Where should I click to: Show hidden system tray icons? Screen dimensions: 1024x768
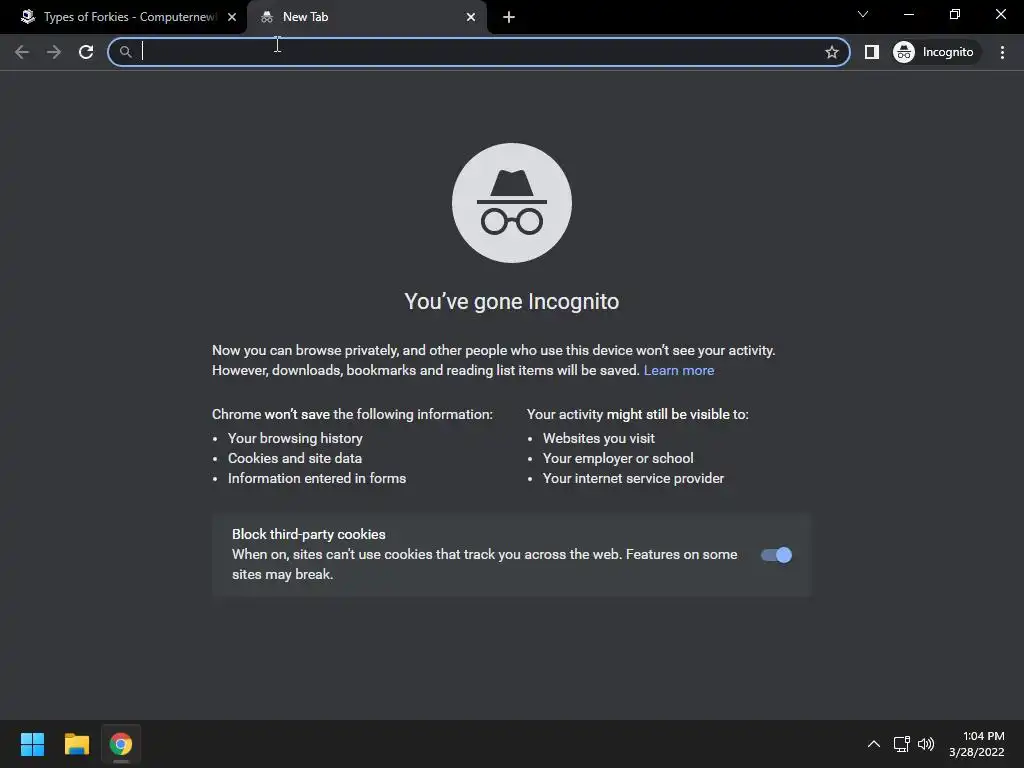pyautogui.click(x=874, y=744)
